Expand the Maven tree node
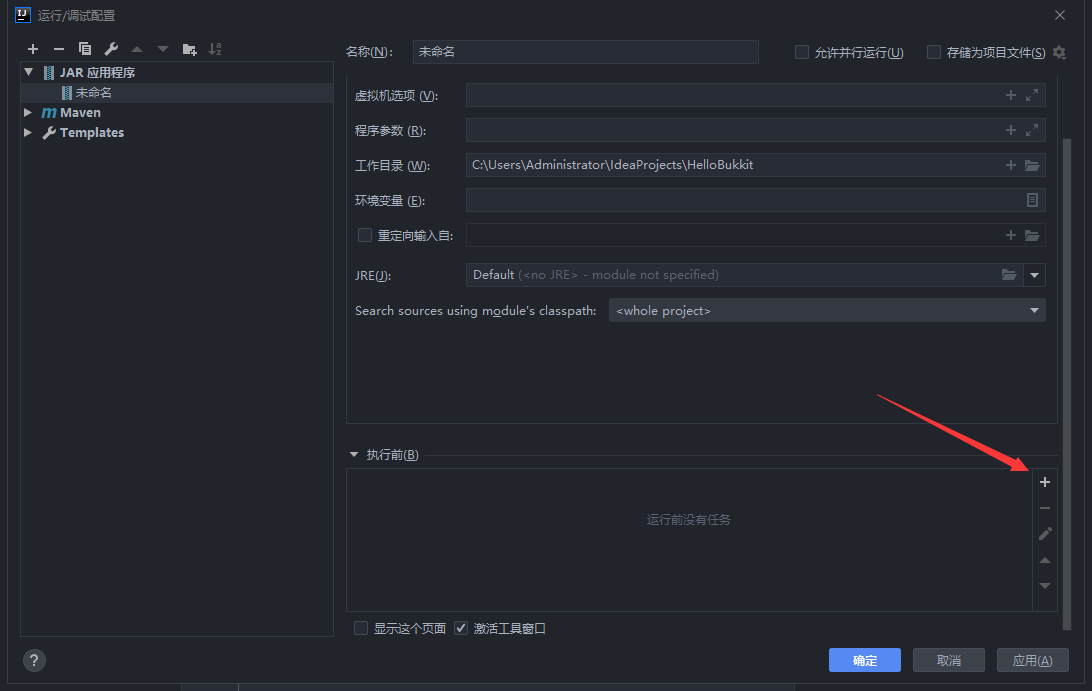 pyautogui.click(x=28, y=113)
